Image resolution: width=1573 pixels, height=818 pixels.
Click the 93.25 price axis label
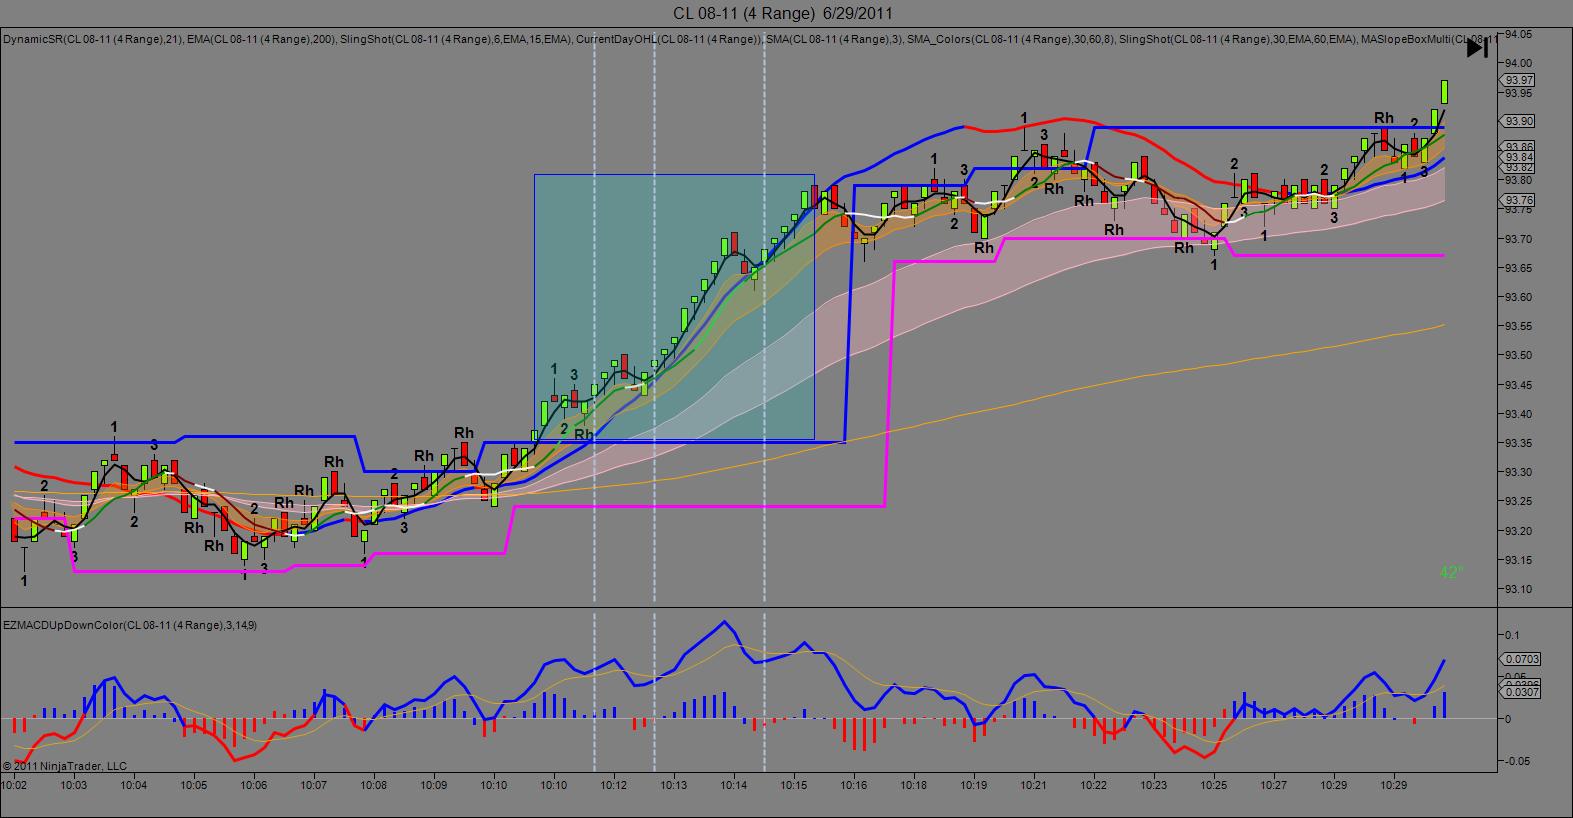[1518, 501]
